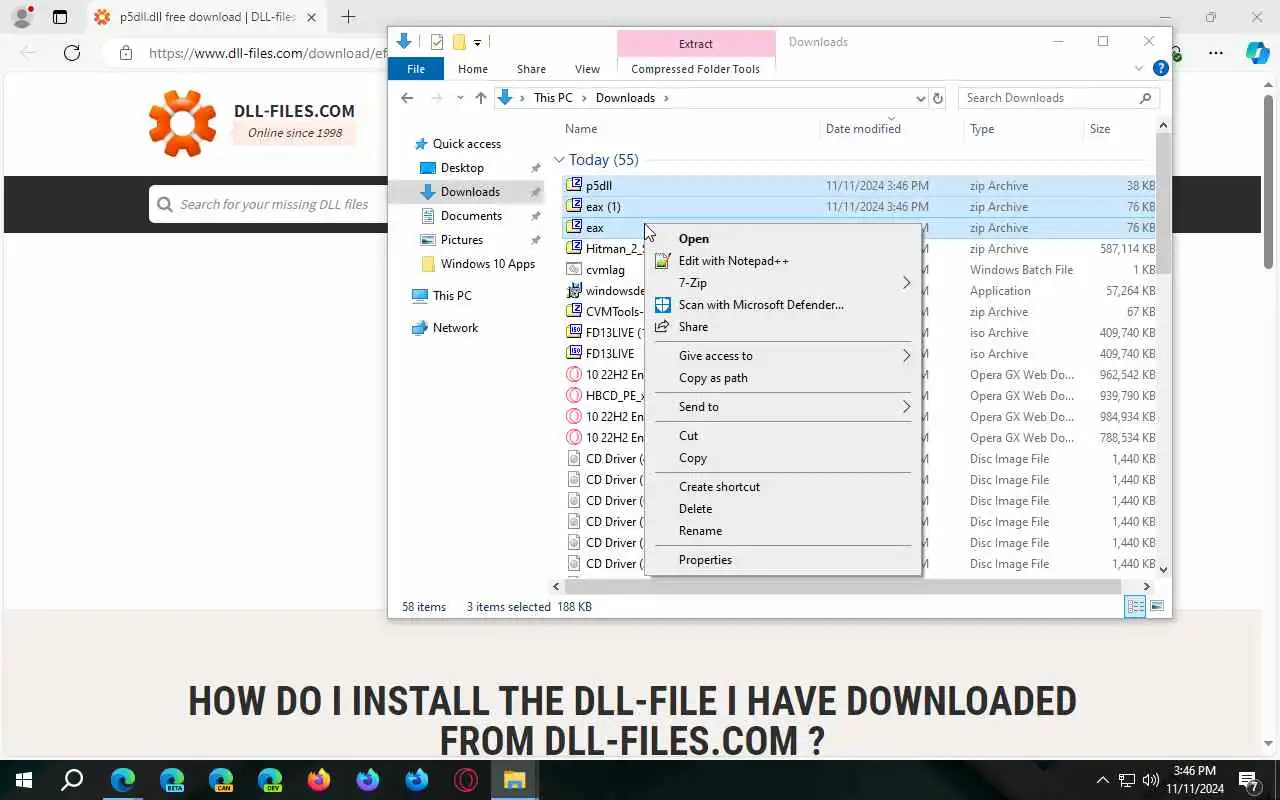Open the address bar history dropdown
Image resolution: width=1280 pixels, height=800 pixels.
click(x=920, y=98)
